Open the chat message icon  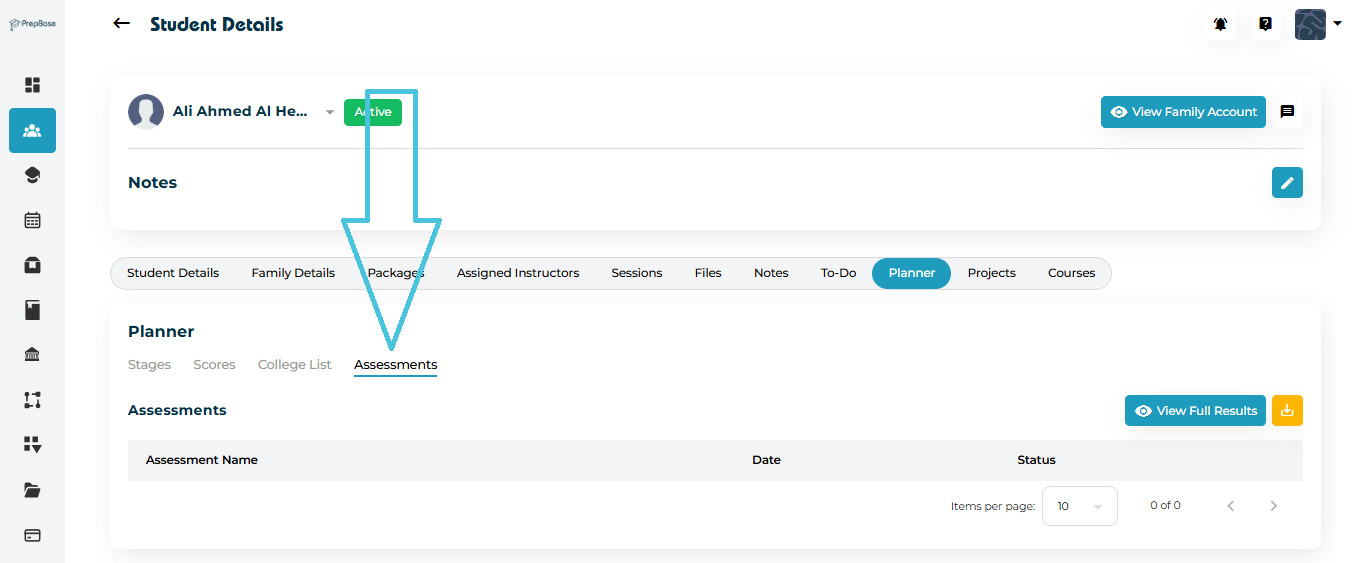(1287, 112)
